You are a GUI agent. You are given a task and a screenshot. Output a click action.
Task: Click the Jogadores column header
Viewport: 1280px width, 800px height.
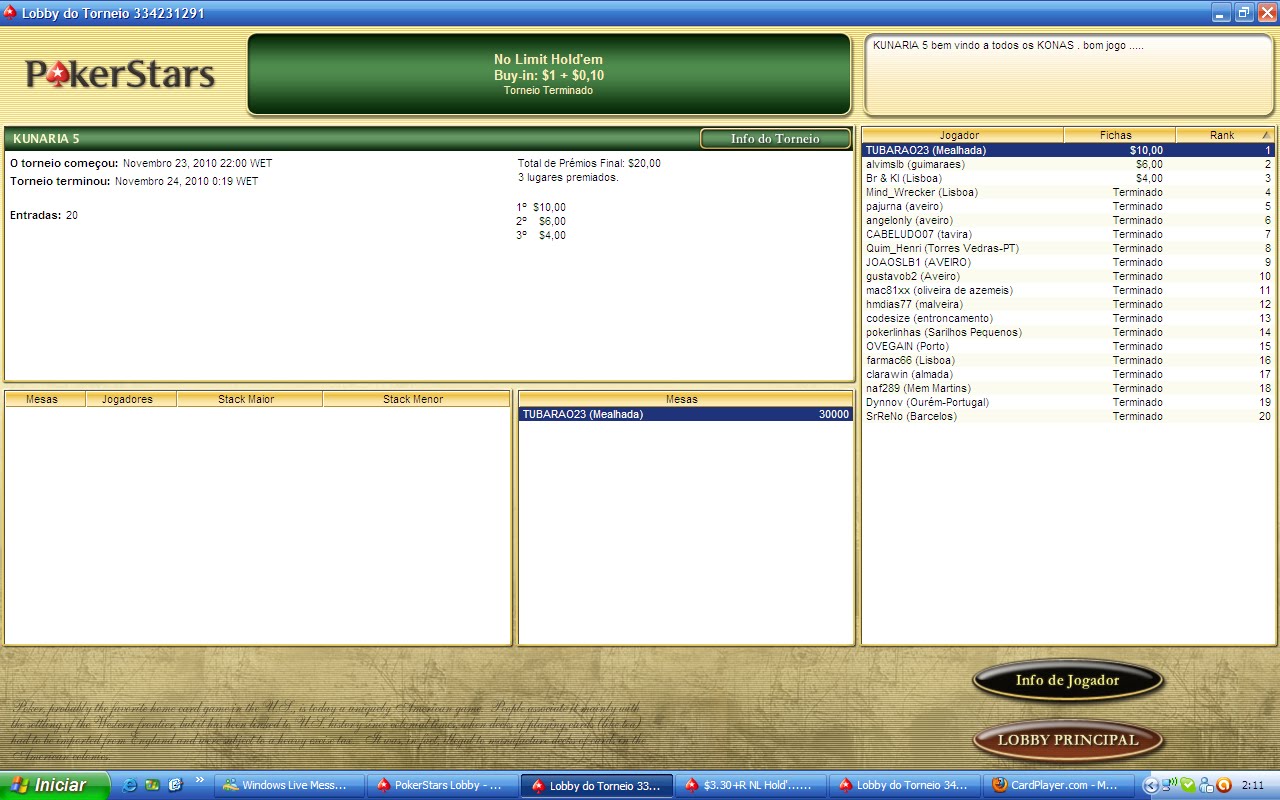131,399
